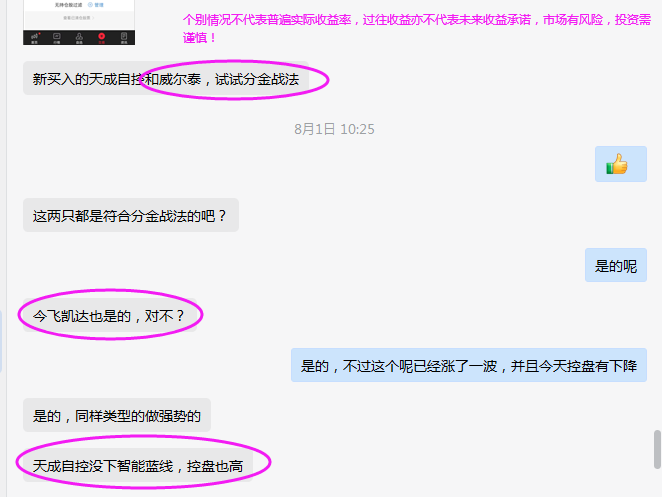This screenshot has width=662, height=497.
Task: Click the blue 管理 gear icon in the thumbnail
Action: [90, 5]
